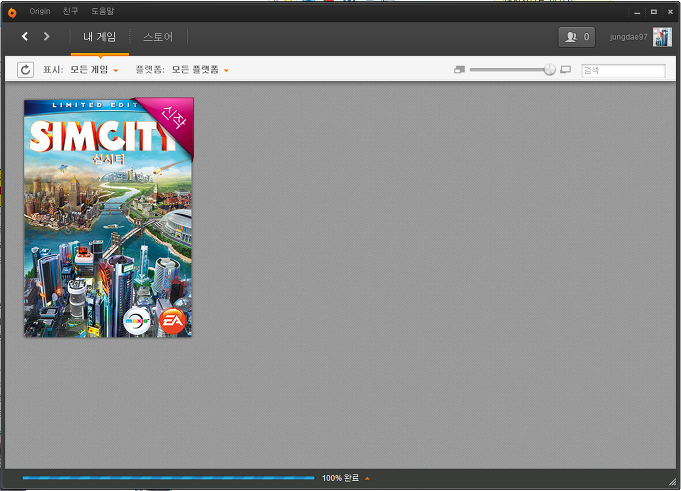681x491 pixels.
Task: Expand the 모든 플랫폼 platform filter
Action: 200,69
